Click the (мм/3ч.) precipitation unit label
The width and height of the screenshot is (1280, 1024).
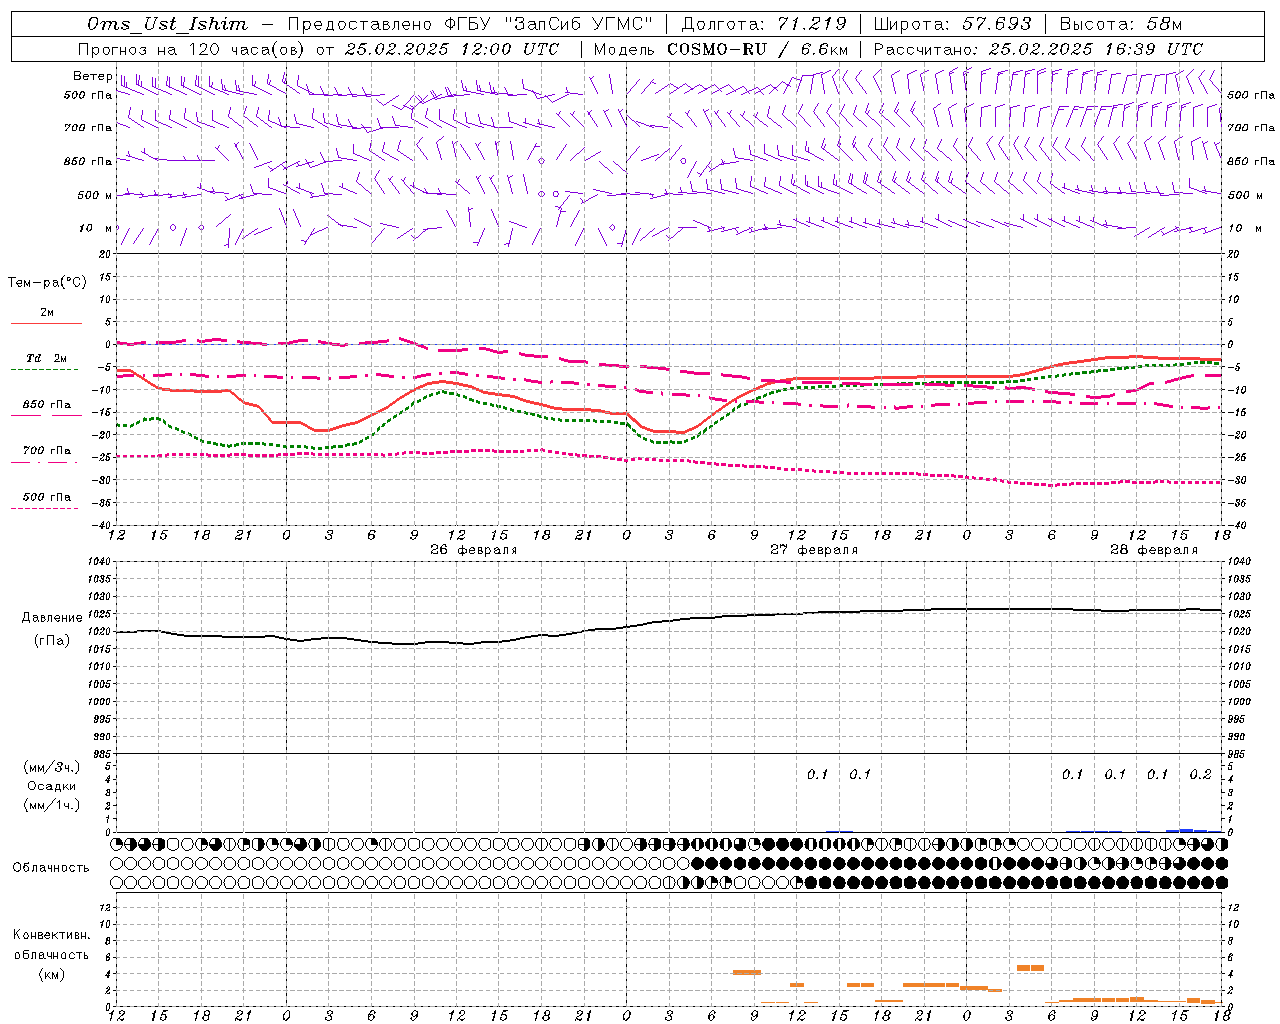click(x=51, y=767)
